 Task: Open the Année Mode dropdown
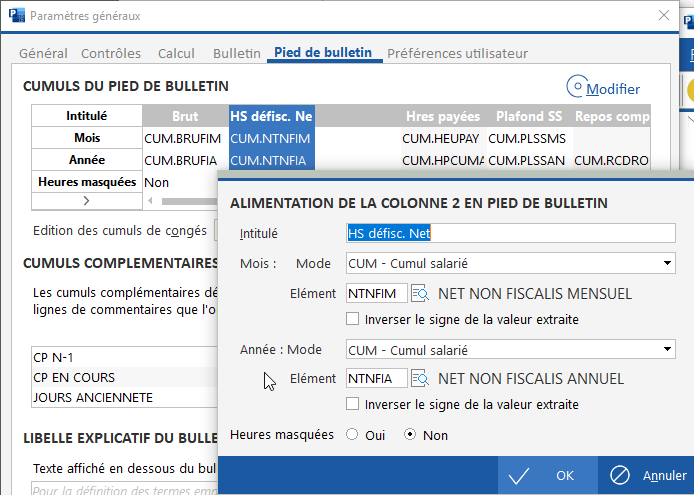pyautogui.click(x=667, y=350)
